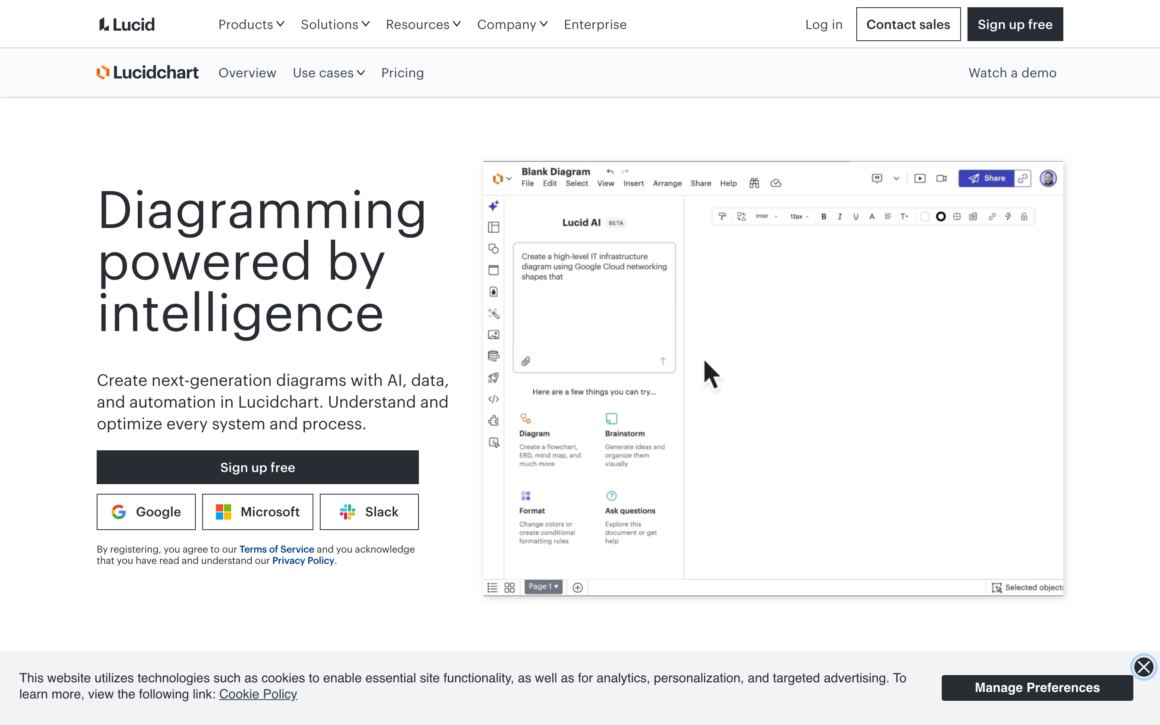Toggle italic text formatting
This screenshot has width=1160, height=725.
(x=840, y=217)
